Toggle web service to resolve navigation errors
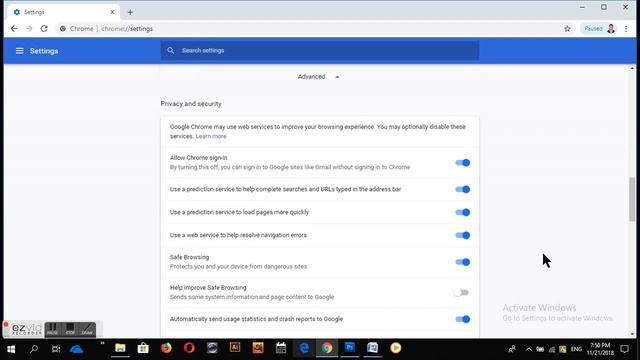The width and height of the screenshot is (640, 360). pos(462,236)
